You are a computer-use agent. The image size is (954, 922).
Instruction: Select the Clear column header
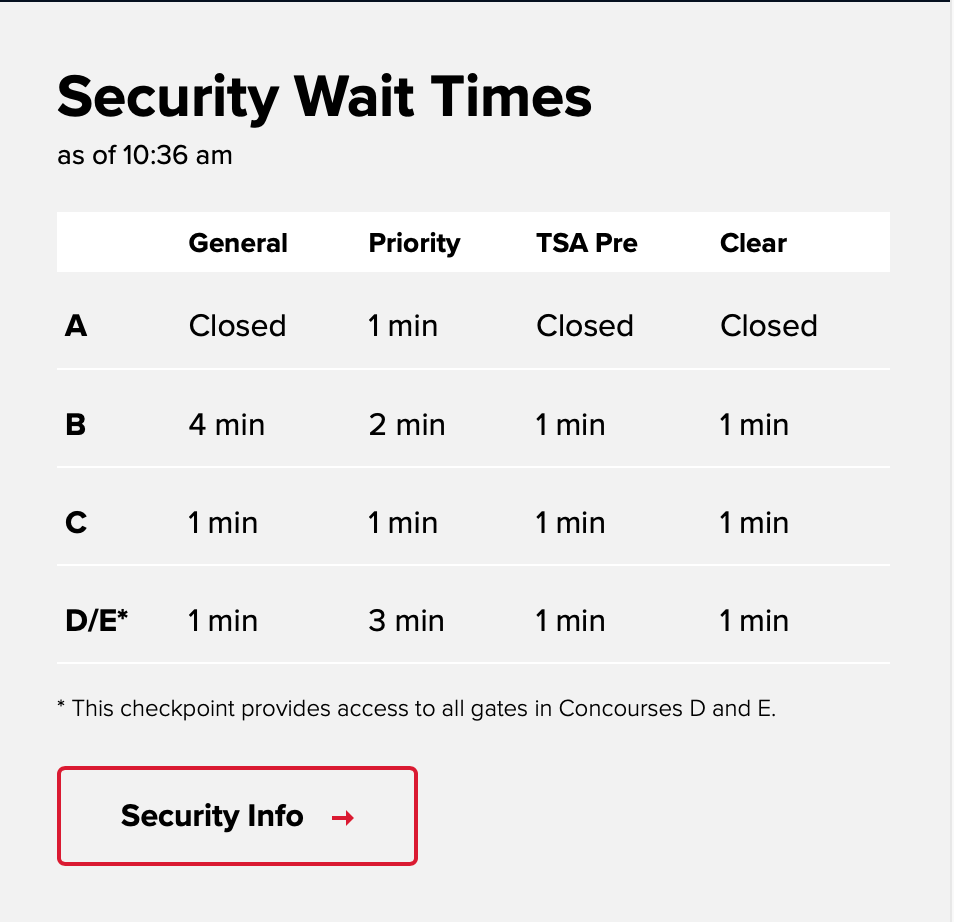click(752, 242)
